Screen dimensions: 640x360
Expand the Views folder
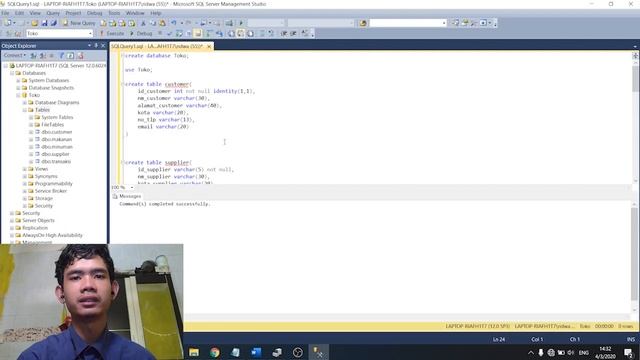[24, 169]
